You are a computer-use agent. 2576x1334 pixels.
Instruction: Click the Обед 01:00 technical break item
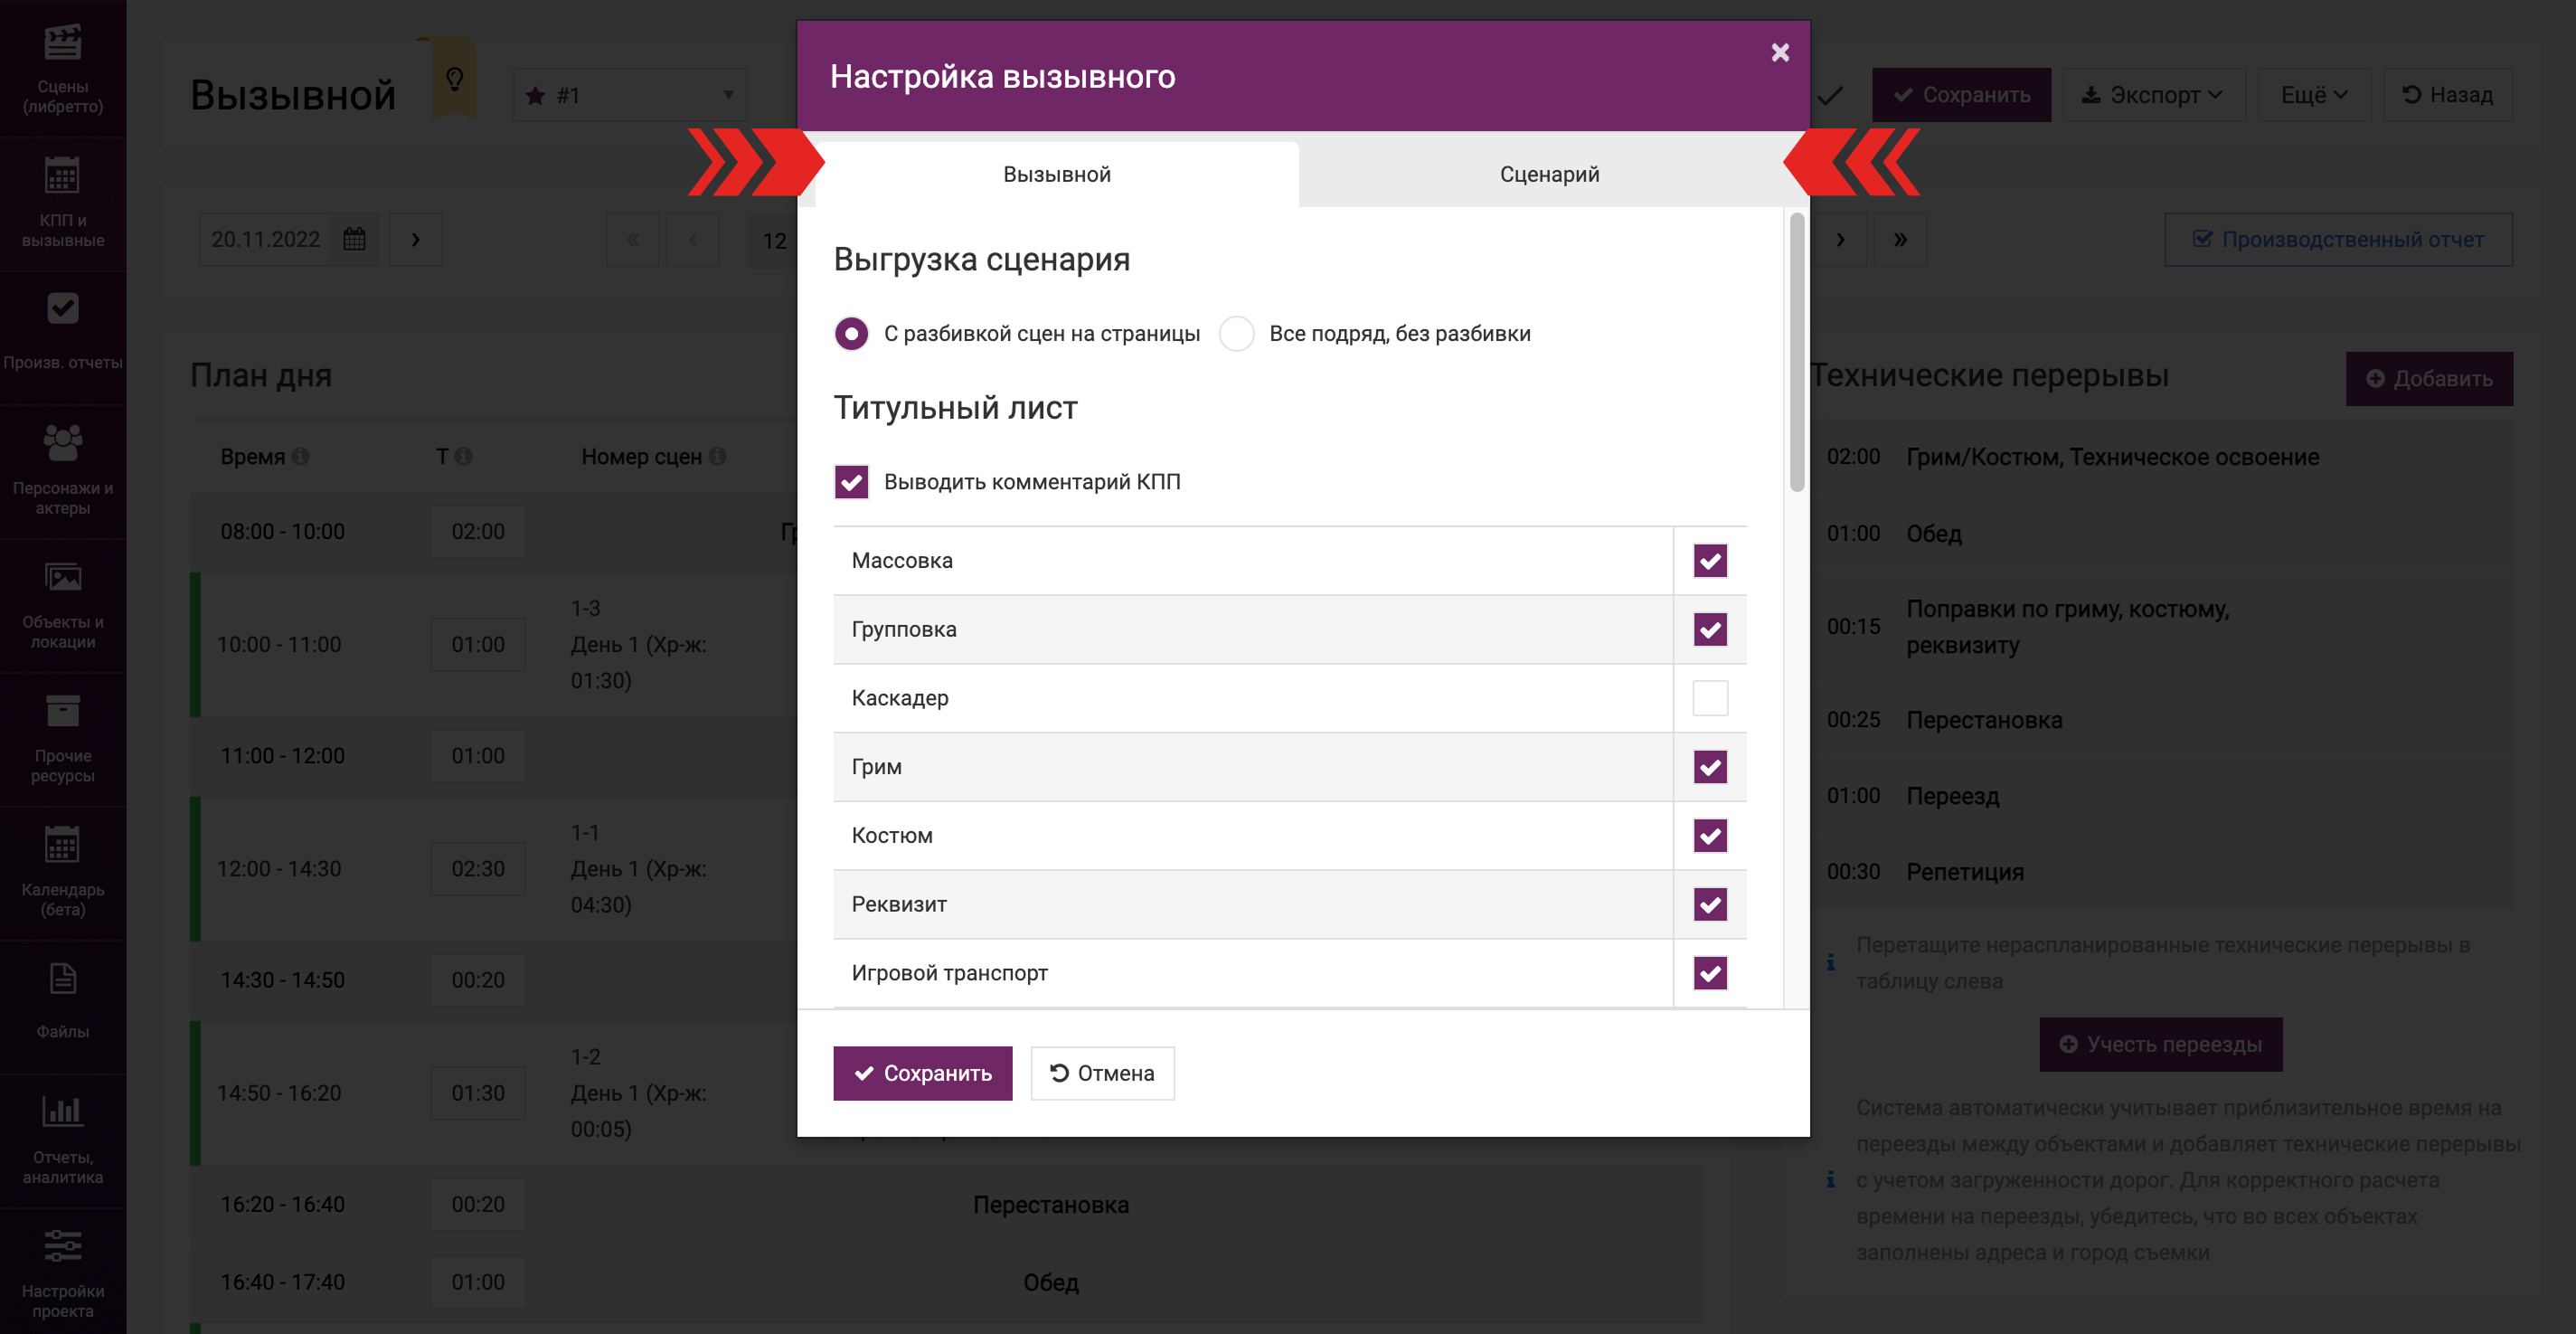click(2162, 533)
